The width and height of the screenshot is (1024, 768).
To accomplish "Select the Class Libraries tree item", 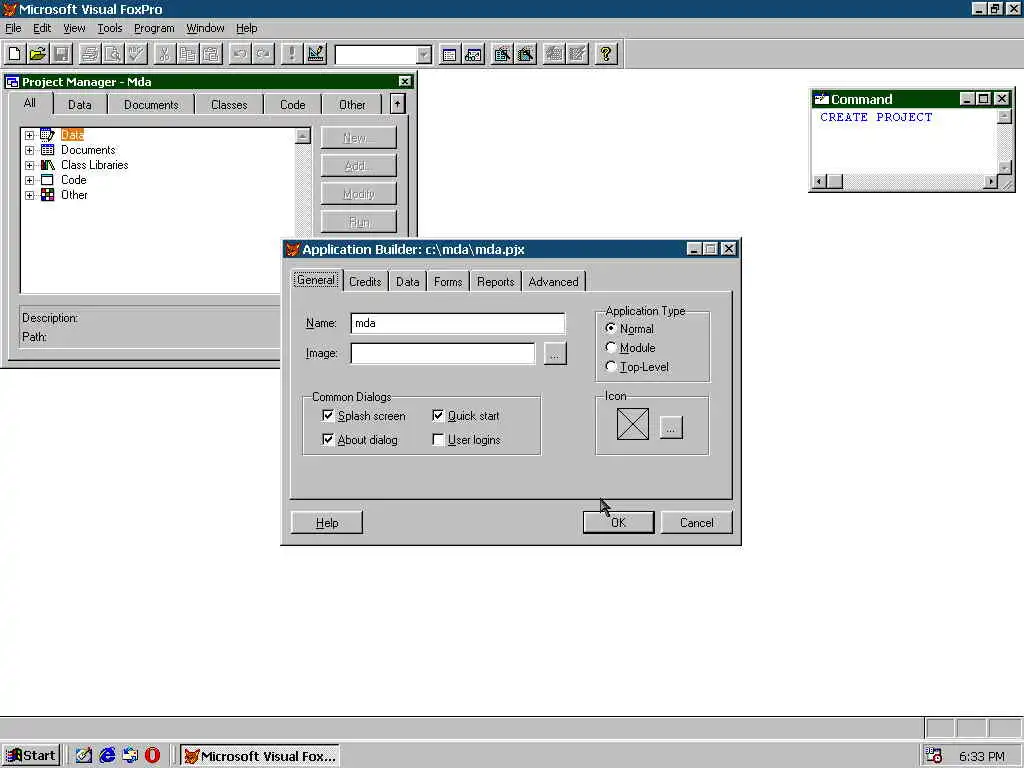I will [95, 165].
